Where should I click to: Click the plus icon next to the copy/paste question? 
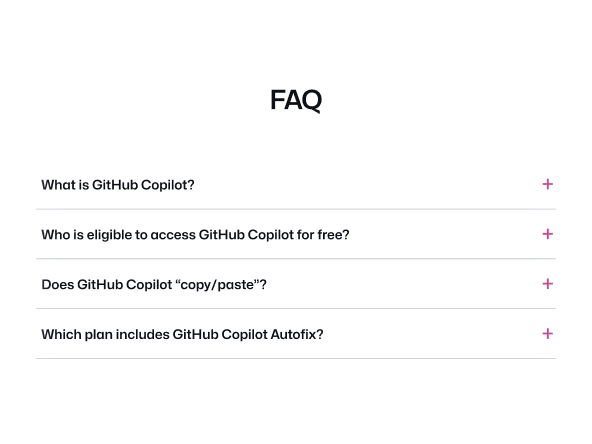pos(547,284)
